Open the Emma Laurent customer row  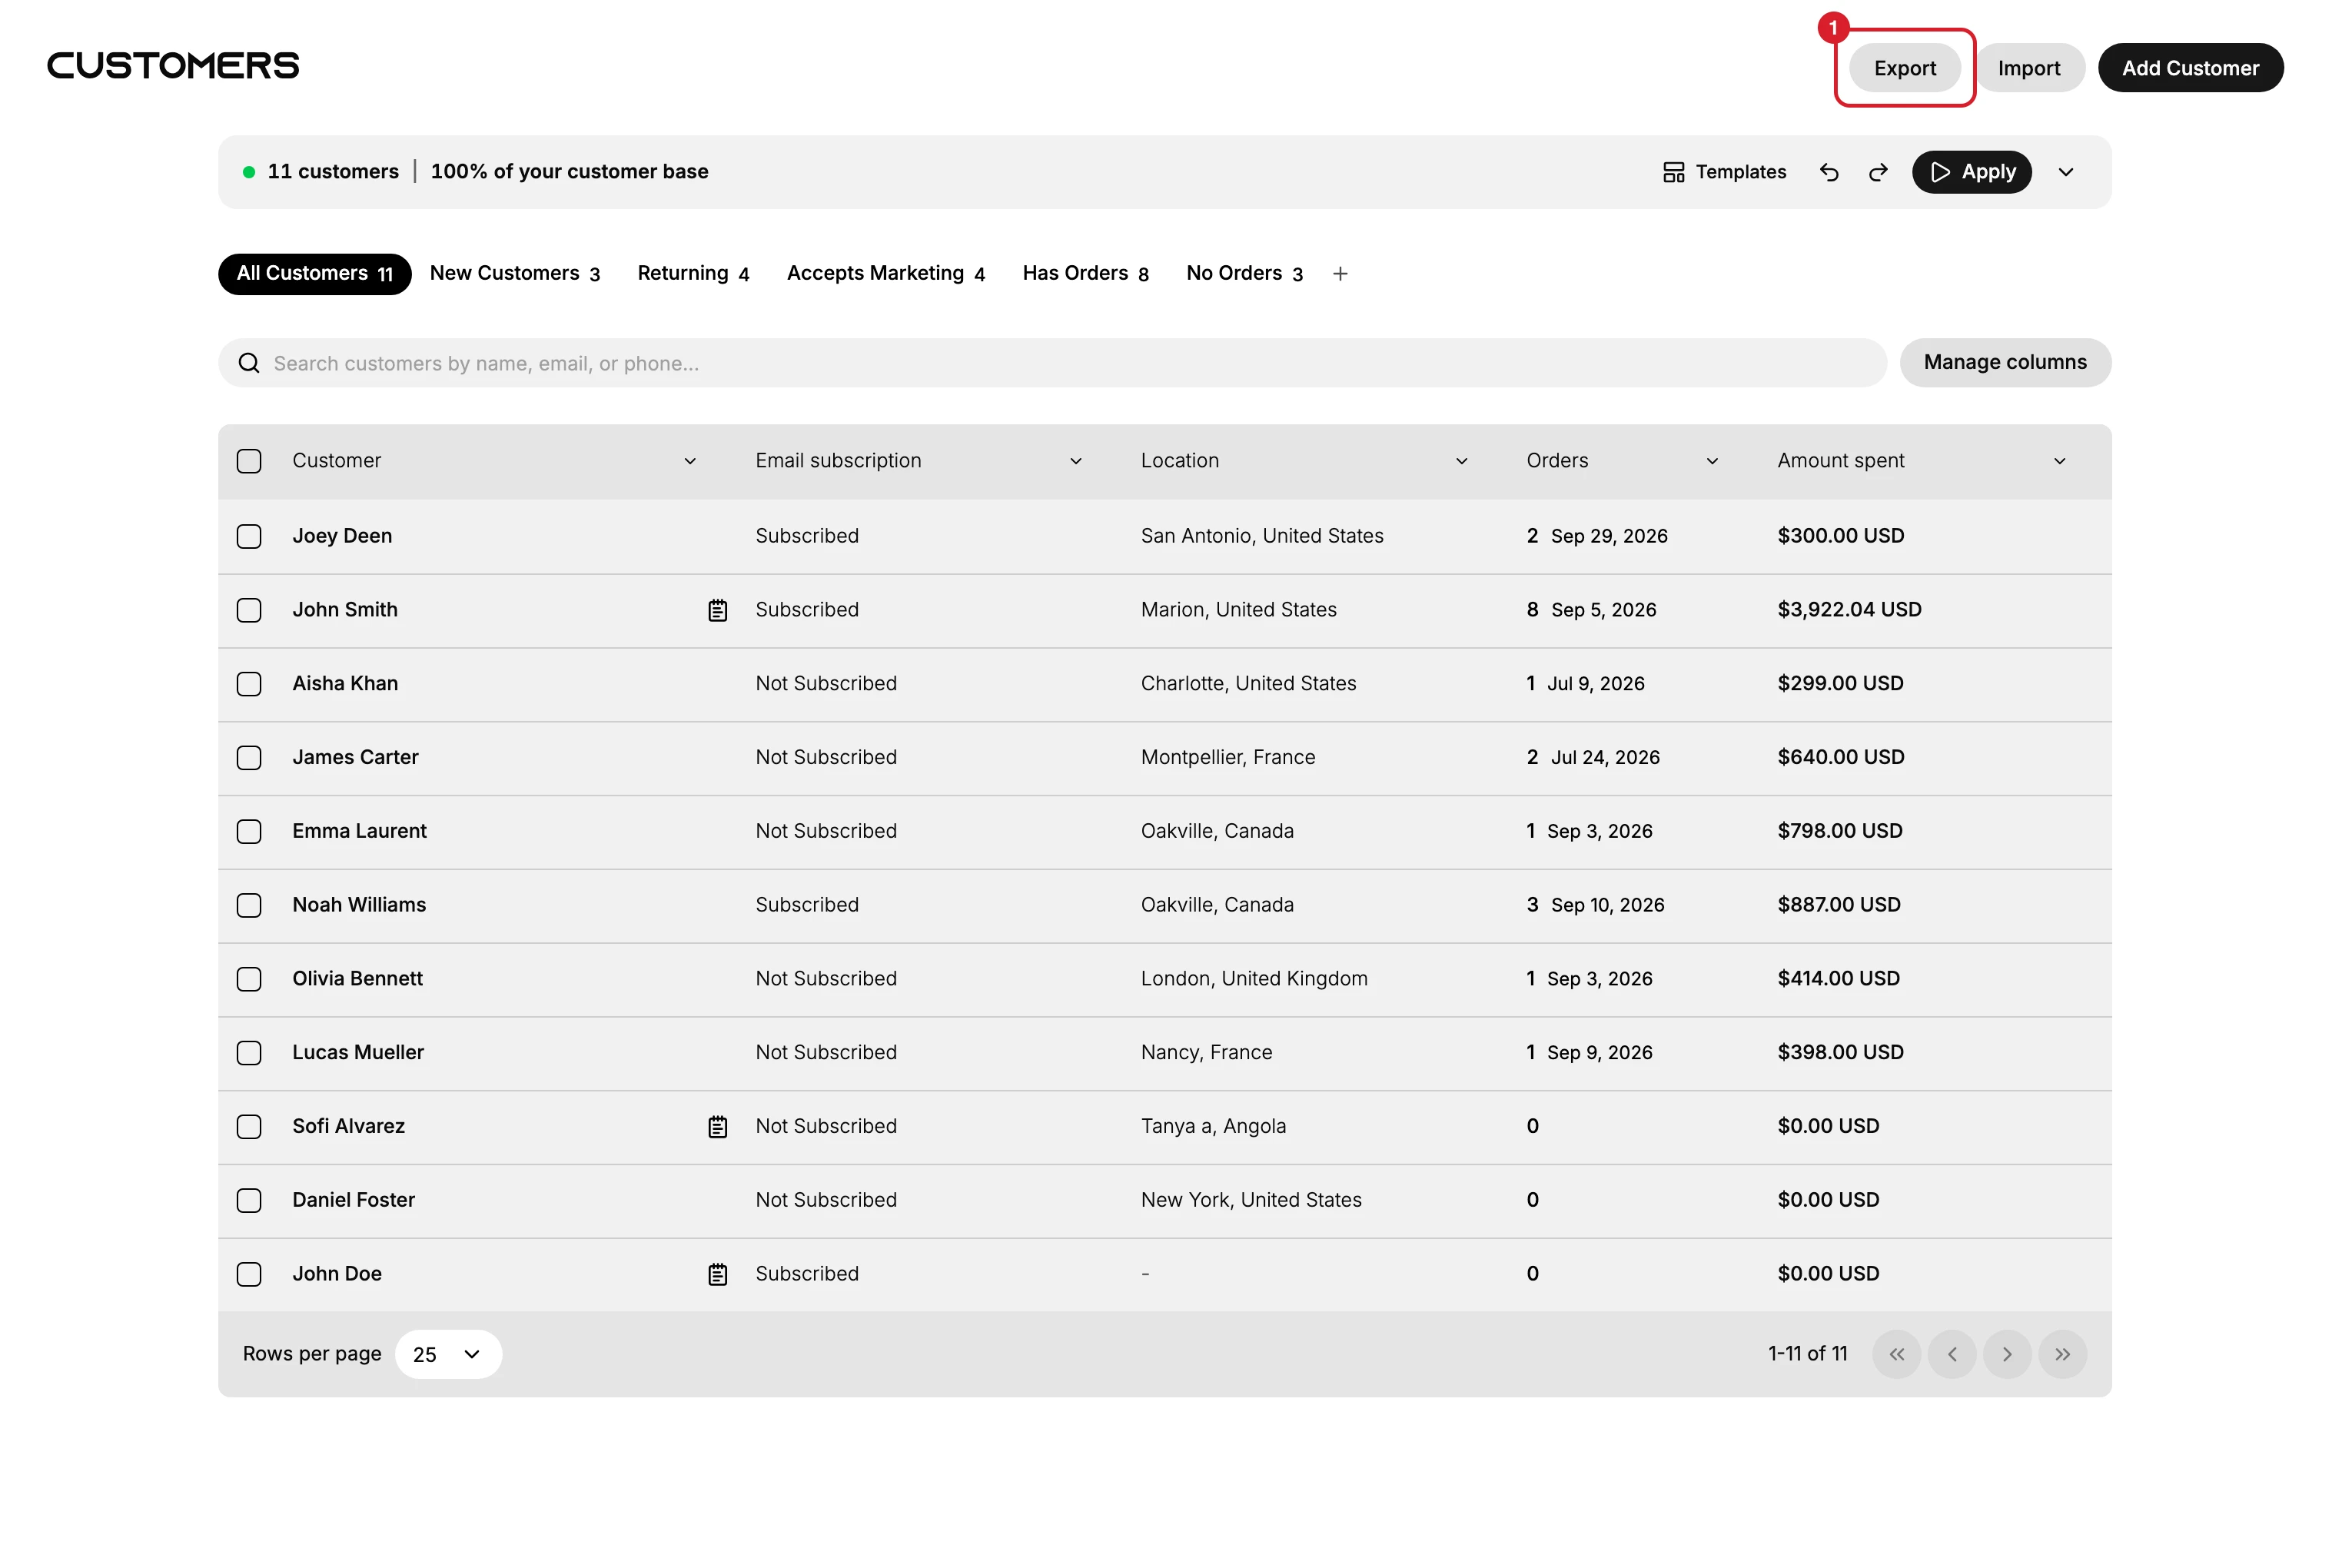coord(1165,832)
